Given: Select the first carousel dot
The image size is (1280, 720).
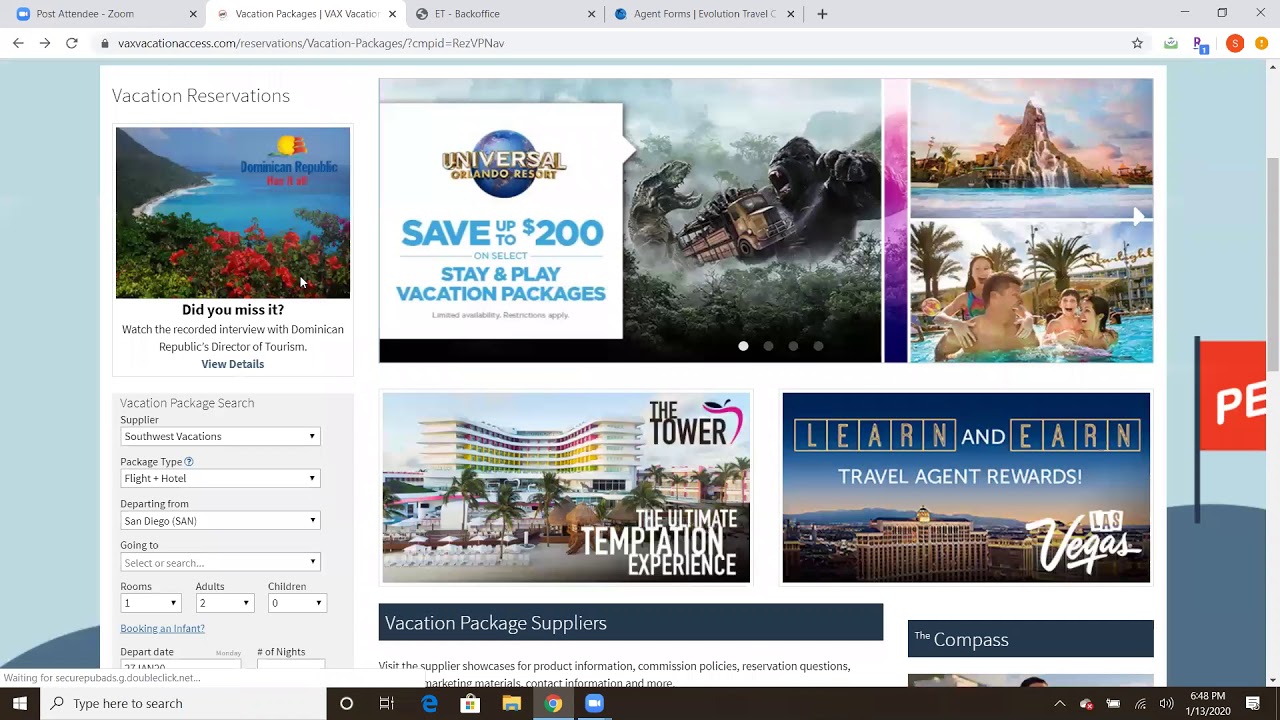Looking at the screenshot, I should pos(743,346).
